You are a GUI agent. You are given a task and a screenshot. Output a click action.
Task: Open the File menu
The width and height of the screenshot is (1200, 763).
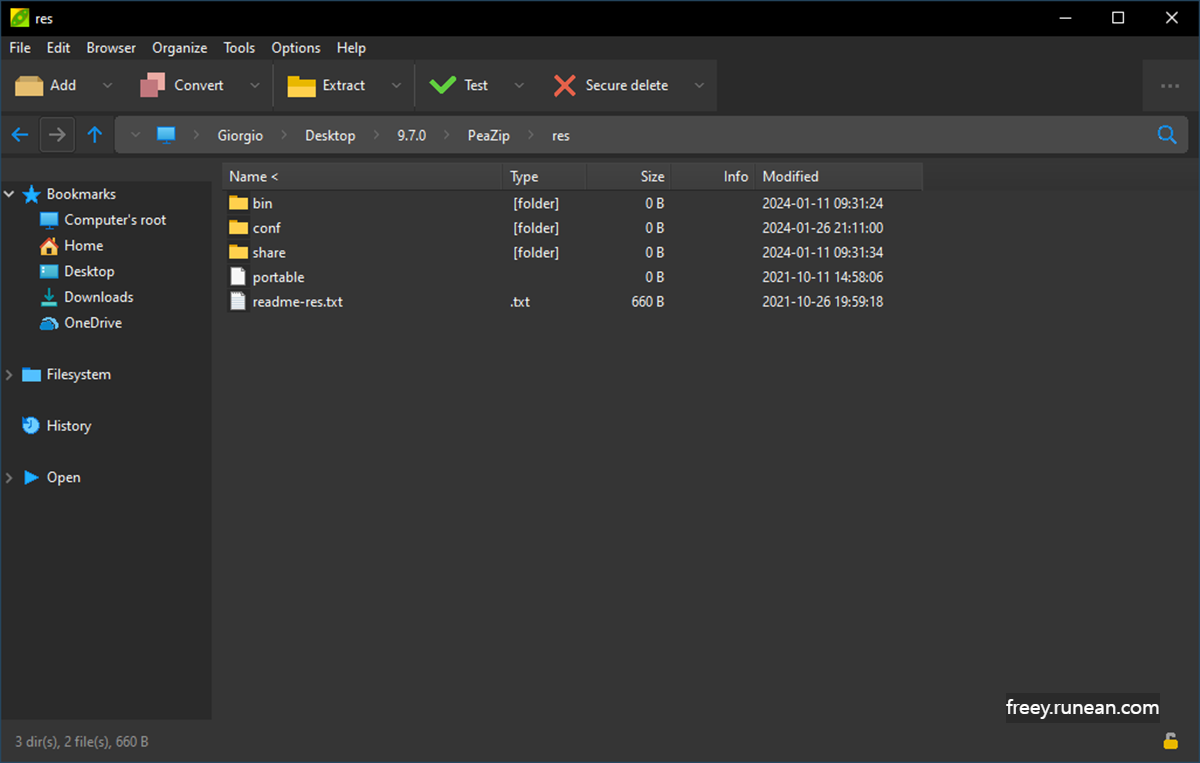point(20,48)
